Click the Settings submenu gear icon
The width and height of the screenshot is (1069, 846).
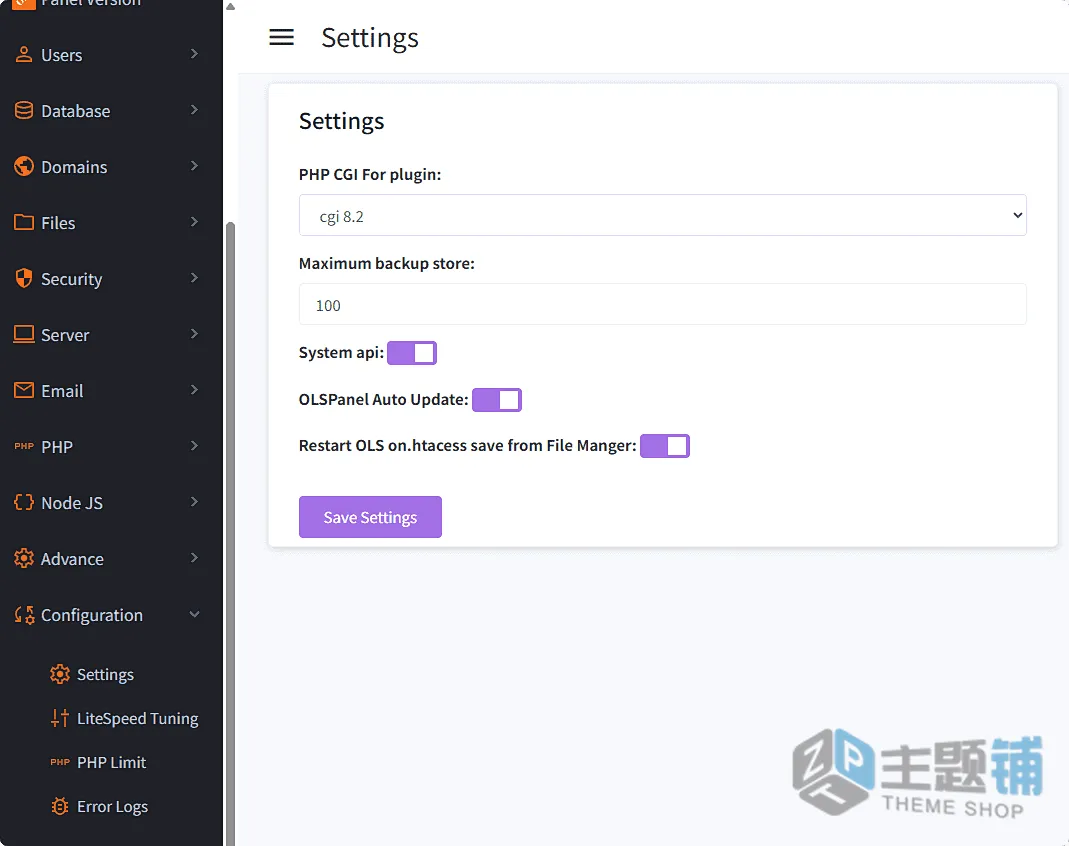point(60,674)
